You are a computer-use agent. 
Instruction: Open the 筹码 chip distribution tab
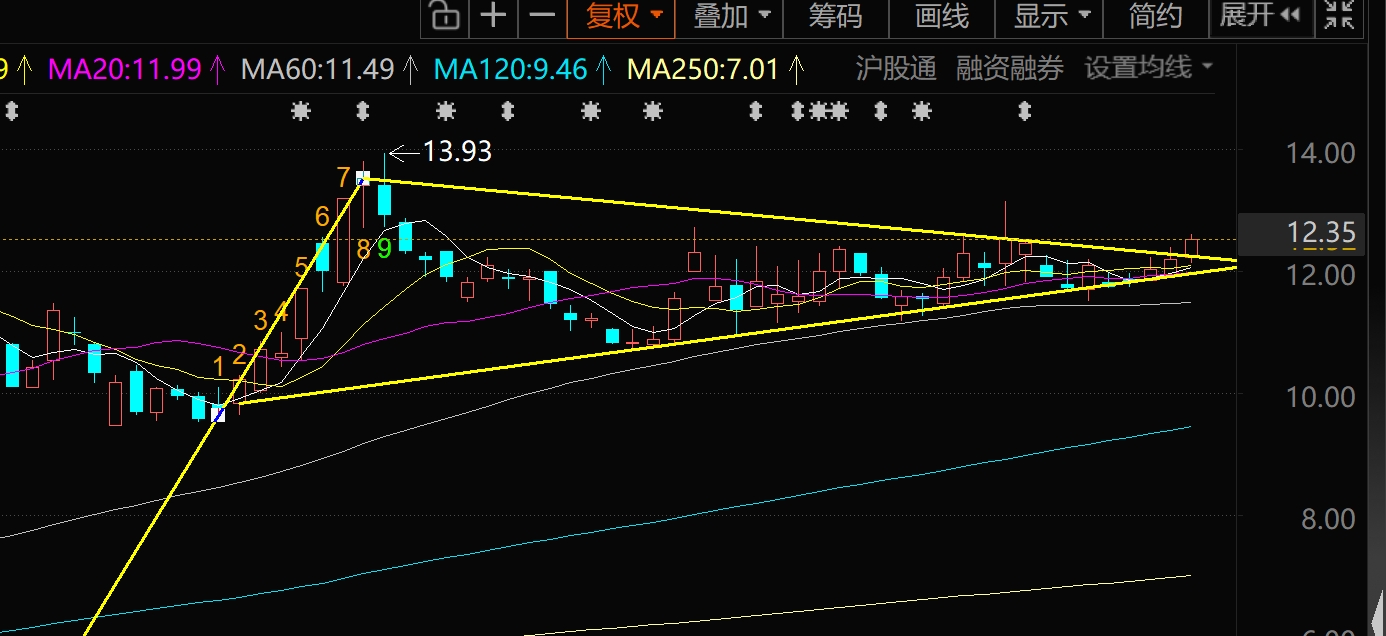coord(835,16)
